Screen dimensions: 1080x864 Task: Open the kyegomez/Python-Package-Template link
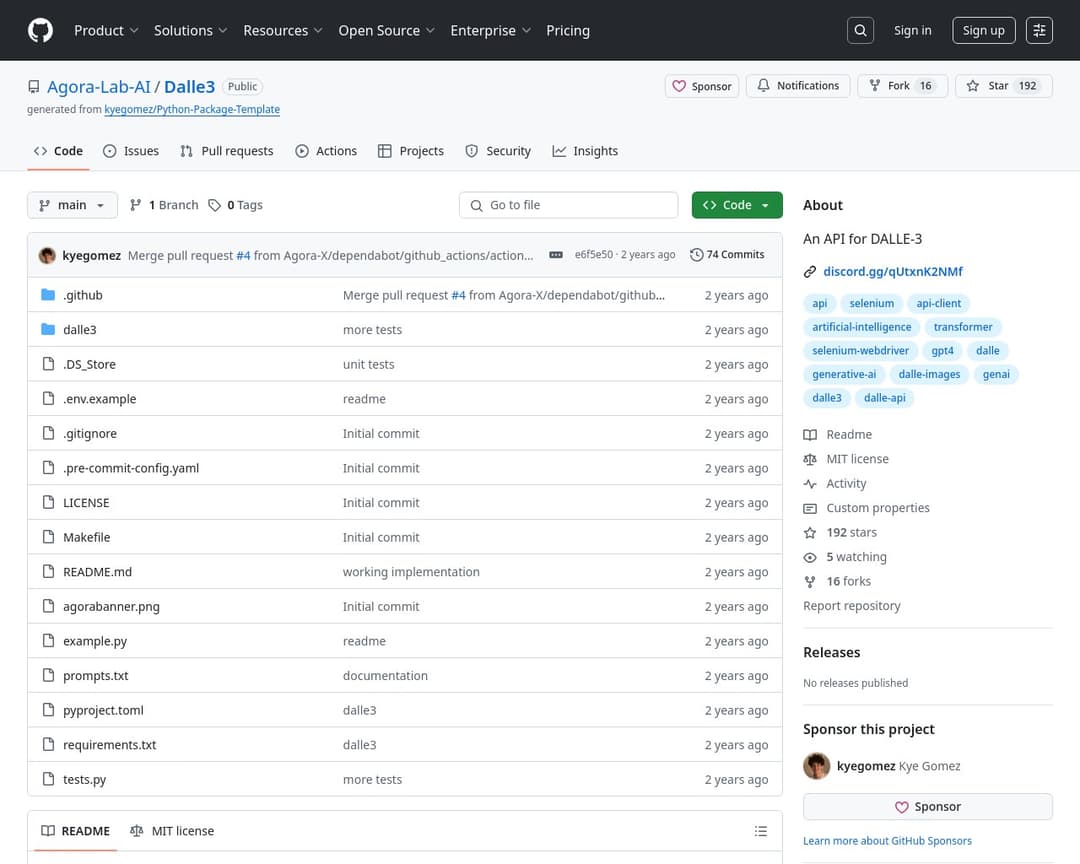[x=192, y=110]
